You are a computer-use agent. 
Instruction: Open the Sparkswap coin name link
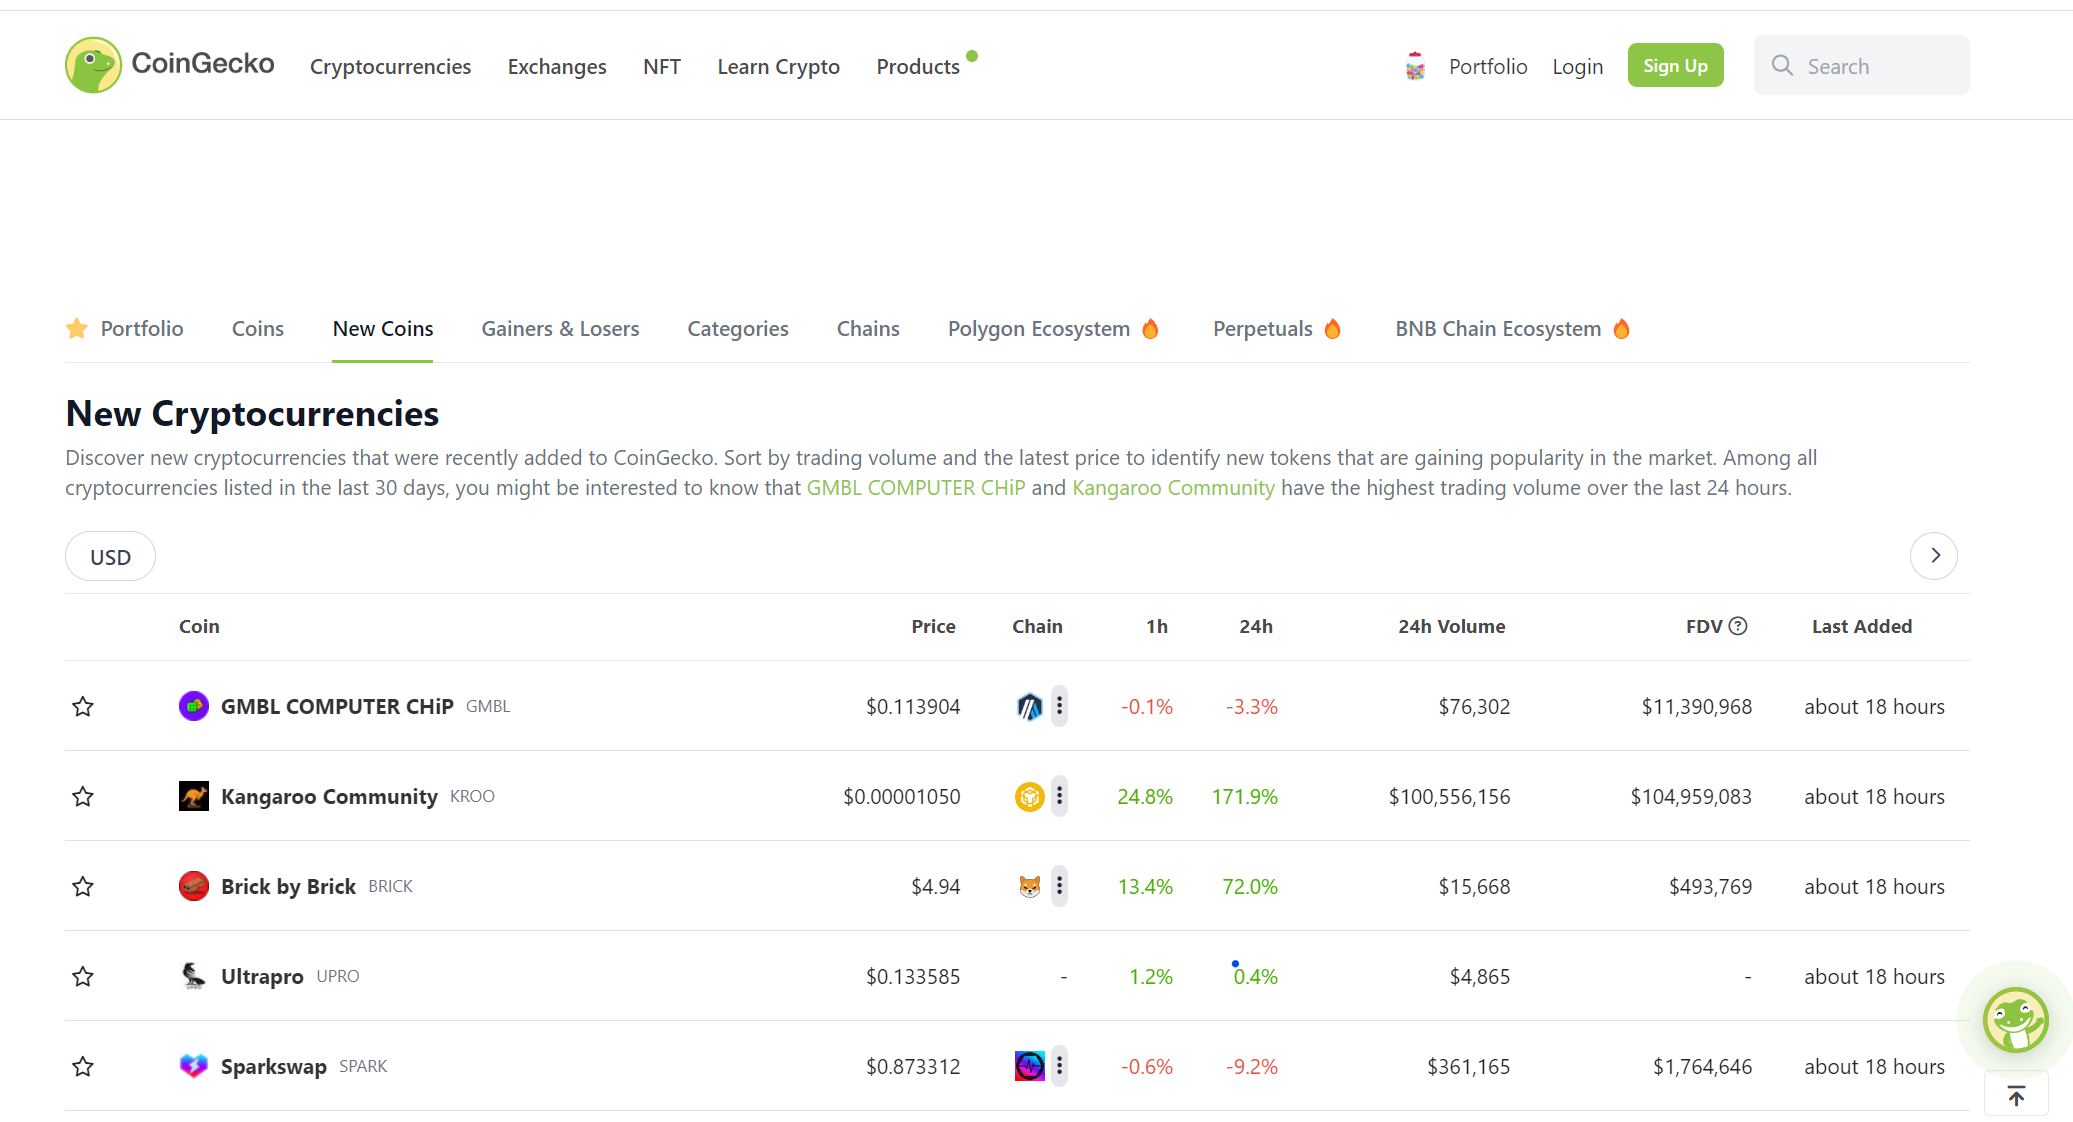pyautogui.click(x=274, y=1066)
